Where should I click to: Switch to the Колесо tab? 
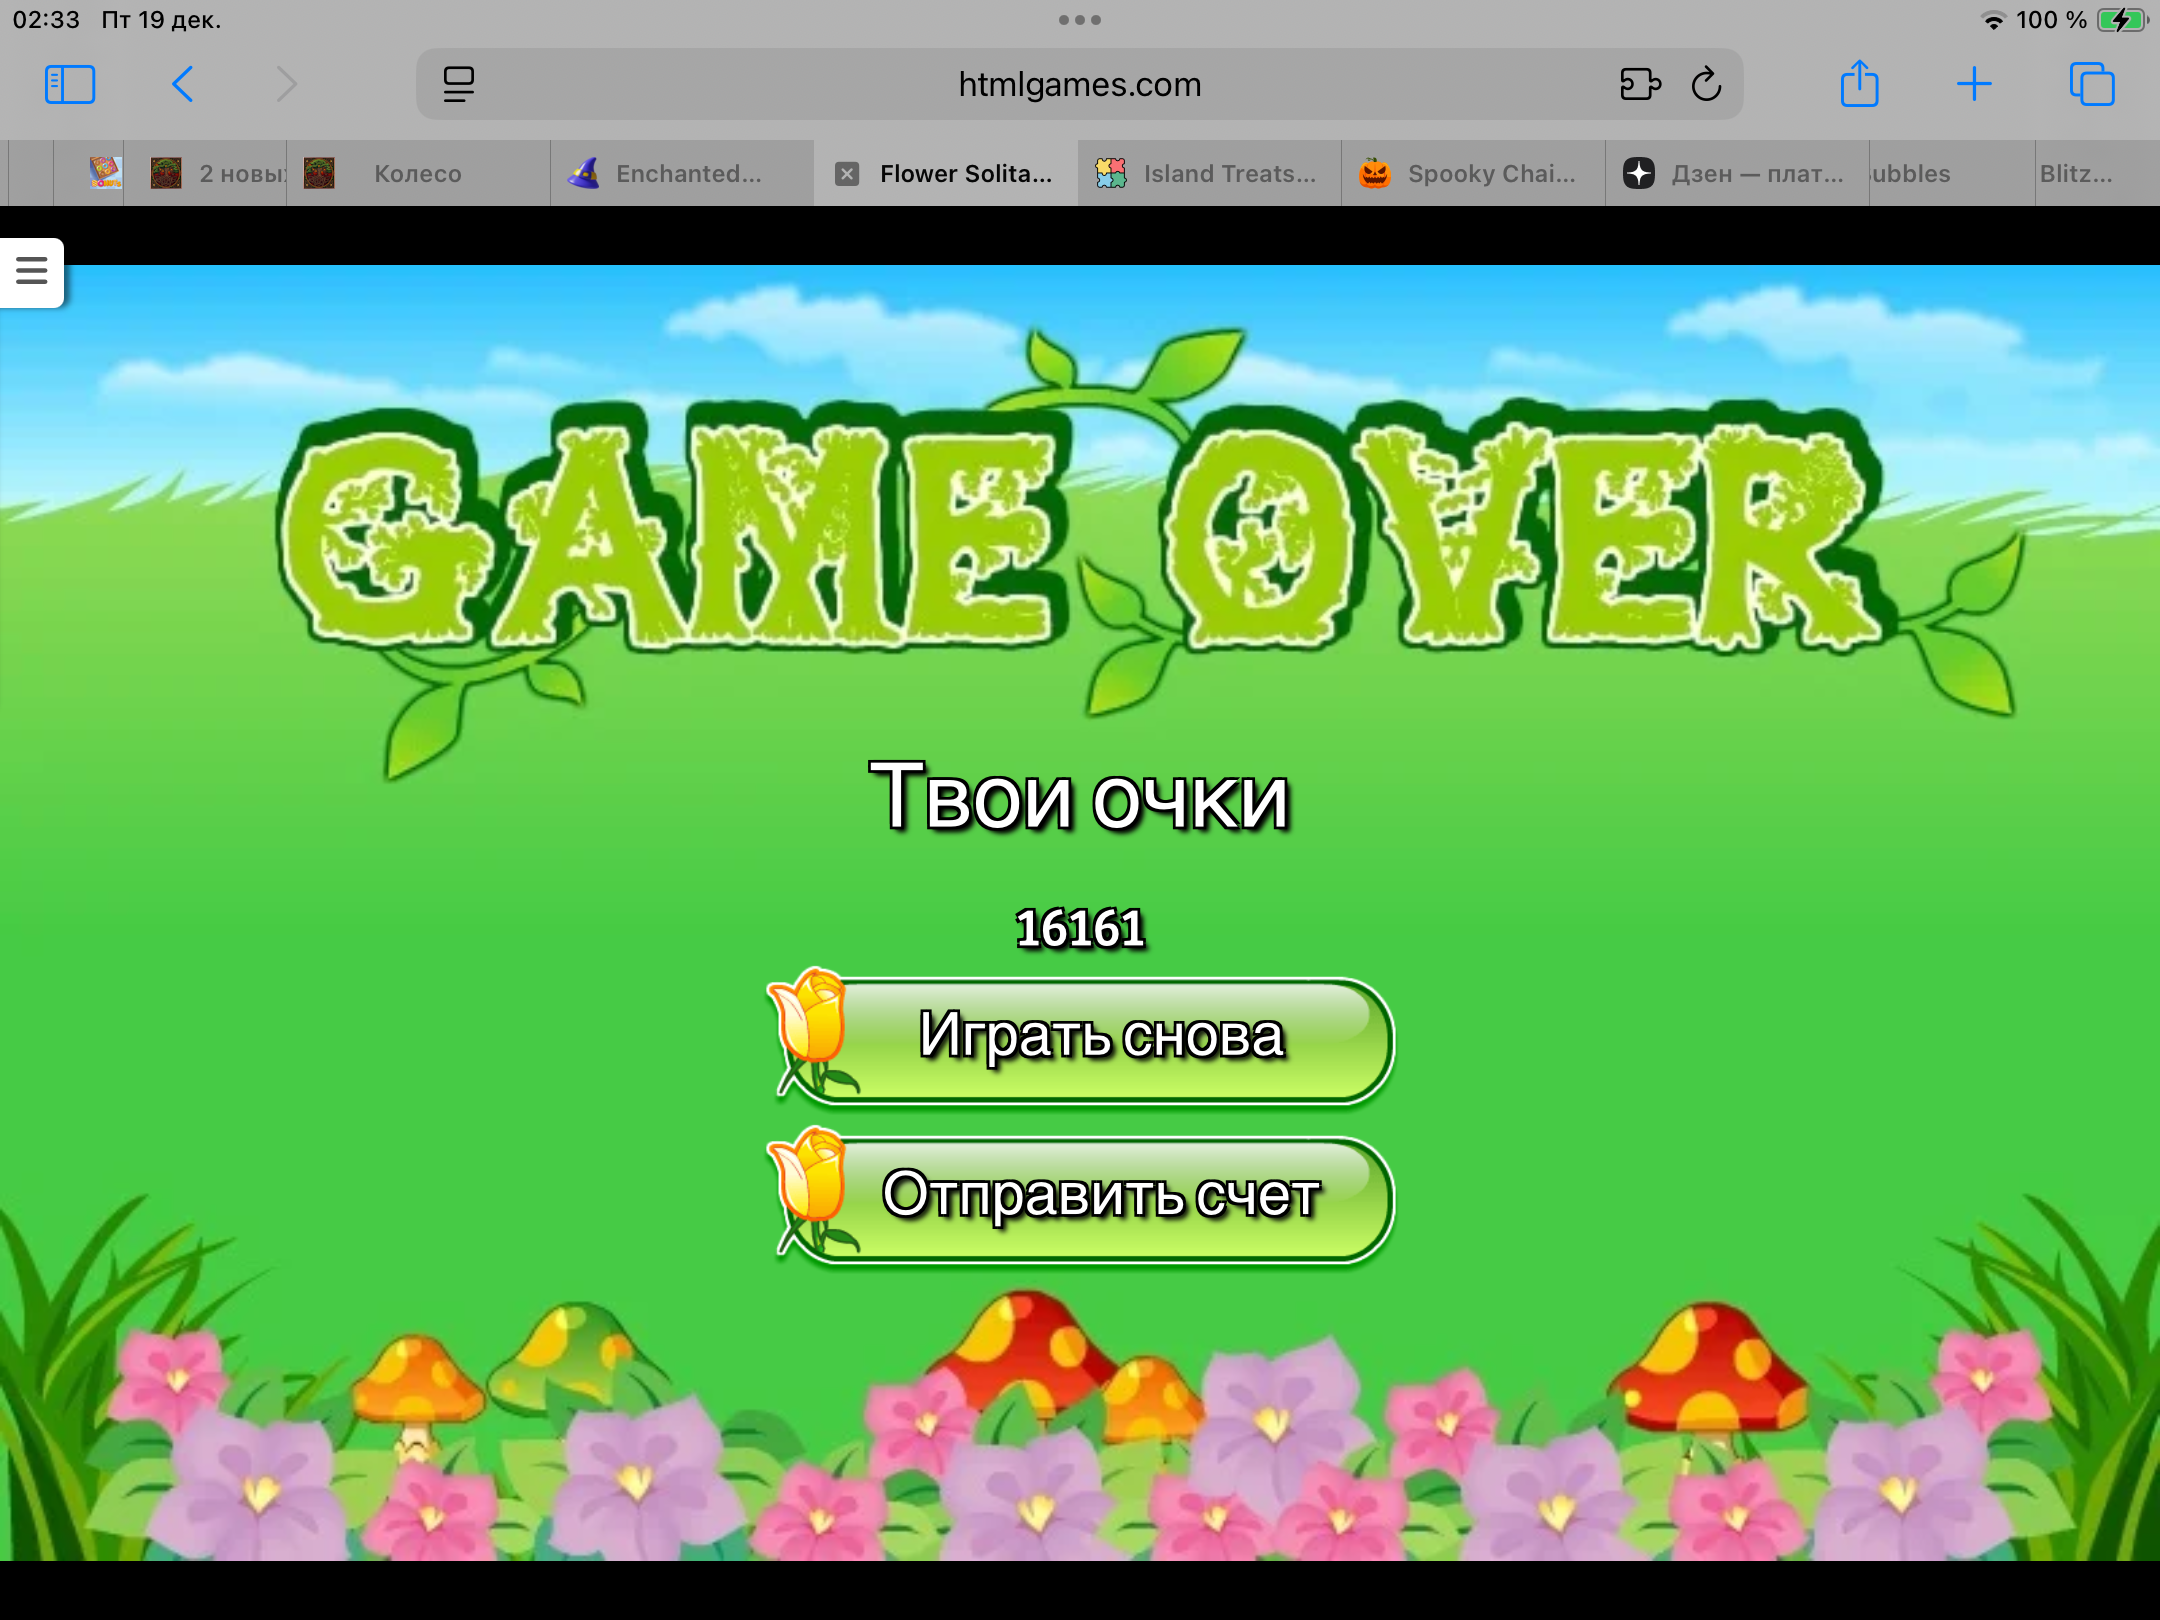pyautogui.click(x=417, y=174)
